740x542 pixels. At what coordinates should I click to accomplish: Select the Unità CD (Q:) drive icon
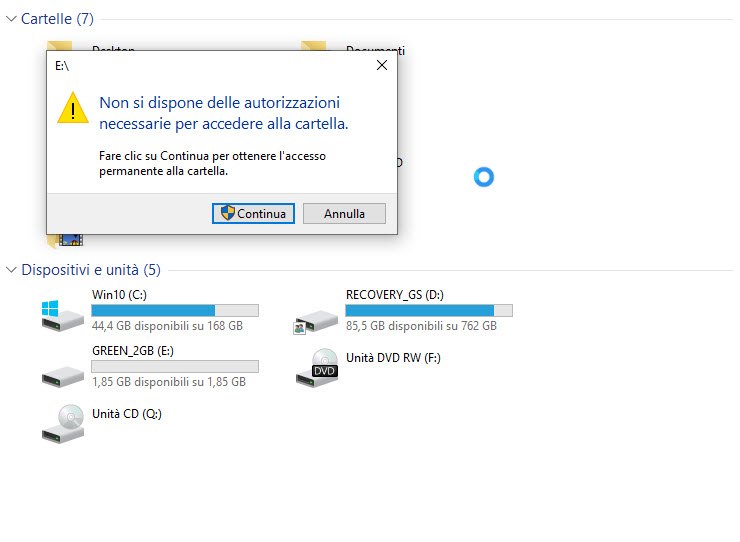click(x=63, y=424)
